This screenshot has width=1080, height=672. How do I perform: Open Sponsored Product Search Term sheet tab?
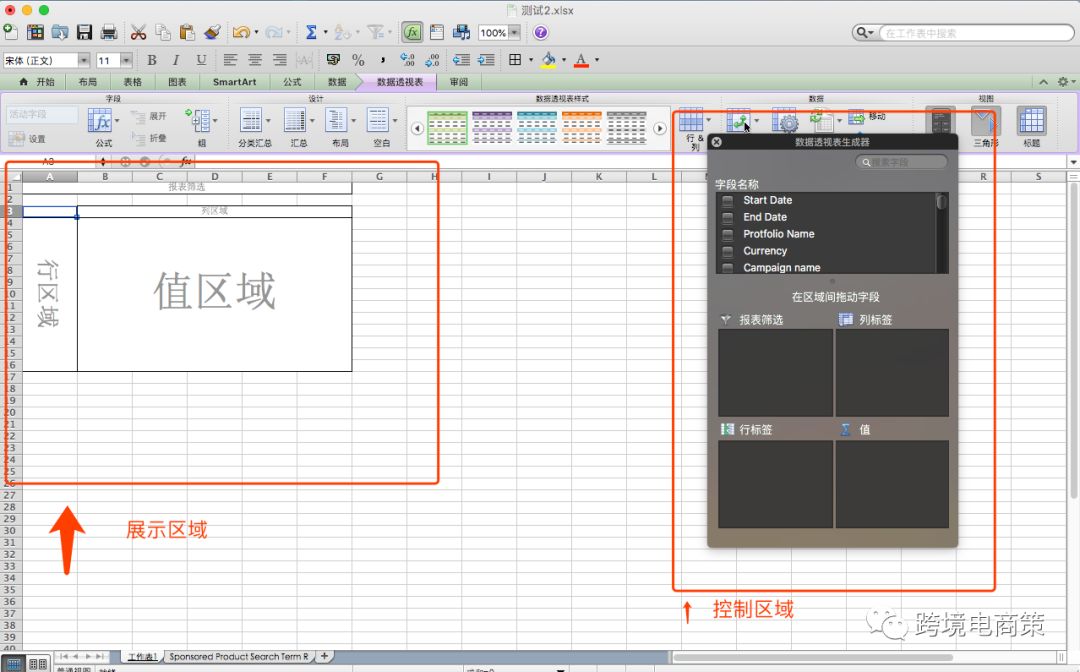238,657
